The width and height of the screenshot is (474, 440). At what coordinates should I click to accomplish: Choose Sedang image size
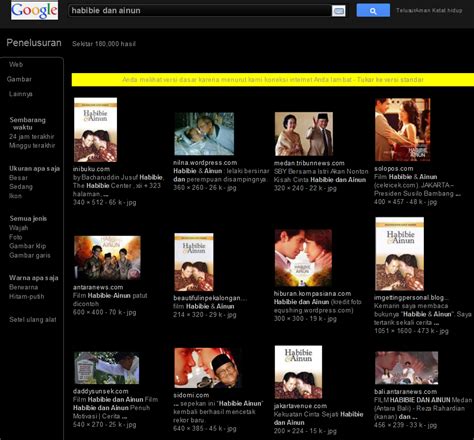click(x=21, y=187)
